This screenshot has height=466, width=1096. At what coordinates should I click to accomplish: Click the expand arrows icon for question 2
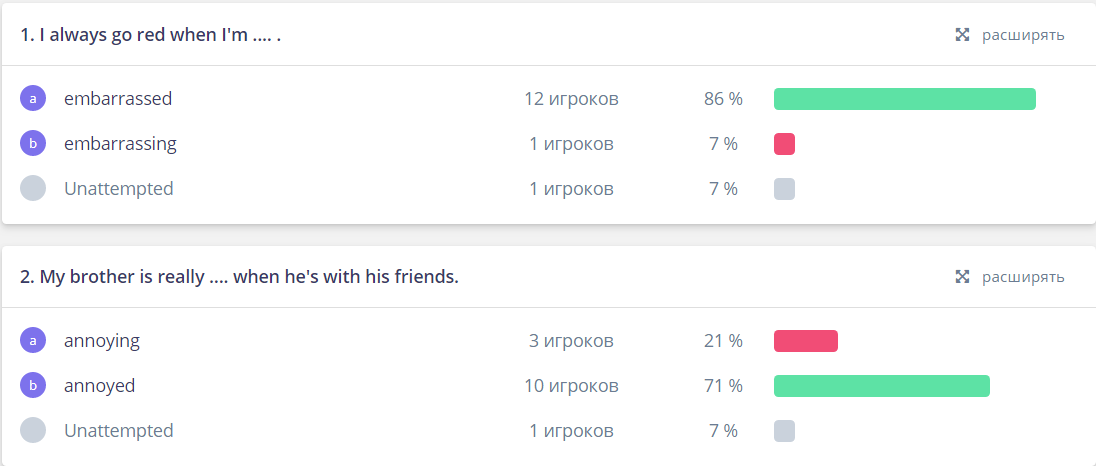(962, 277)
